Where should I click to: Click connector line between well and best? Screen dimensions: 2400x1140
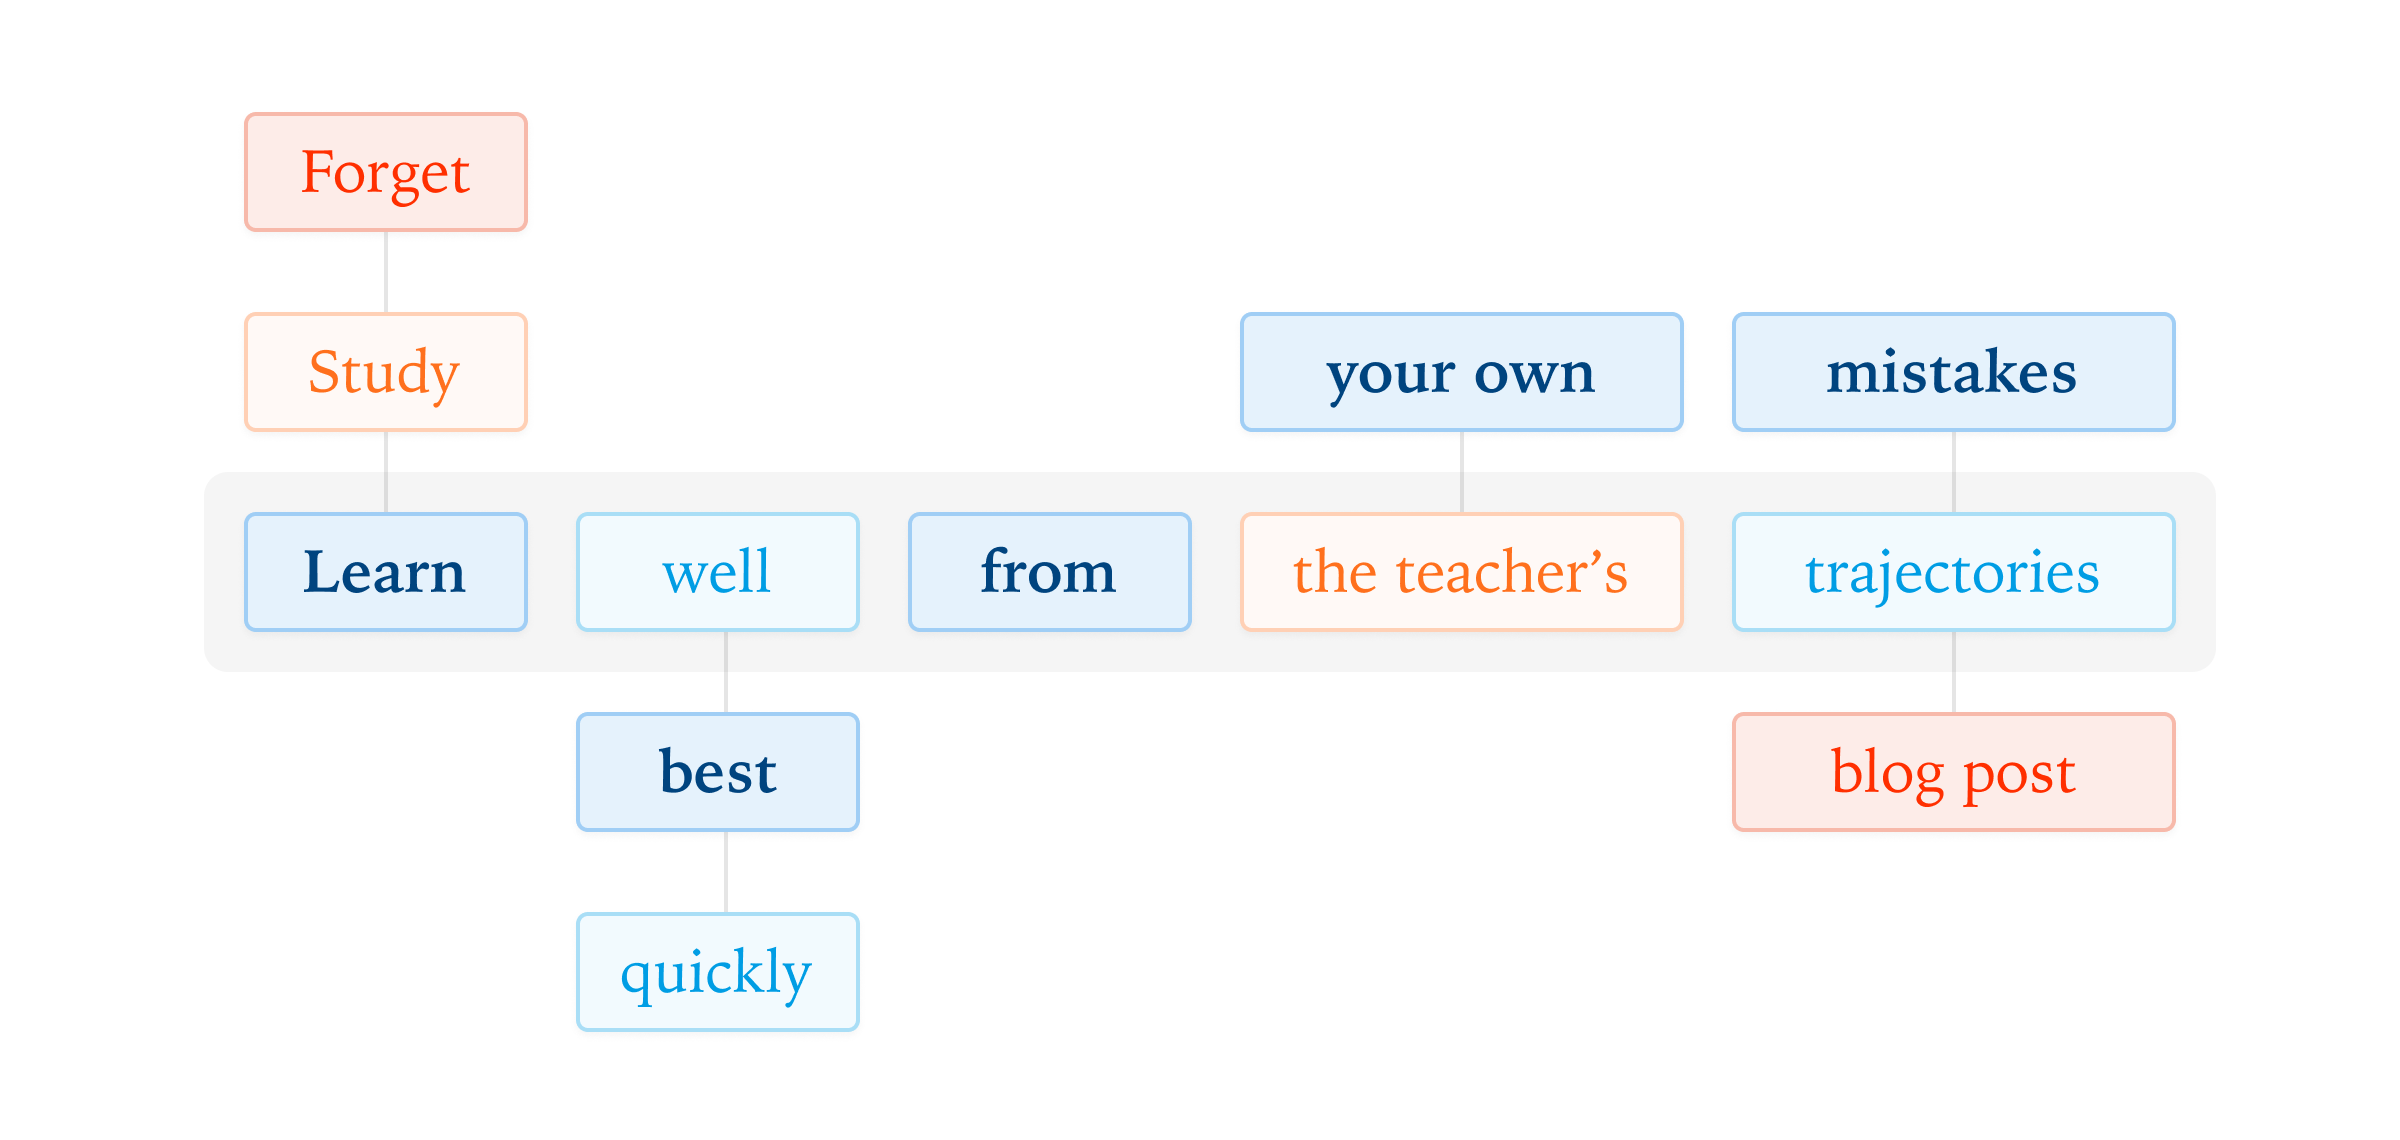(726, 672)
